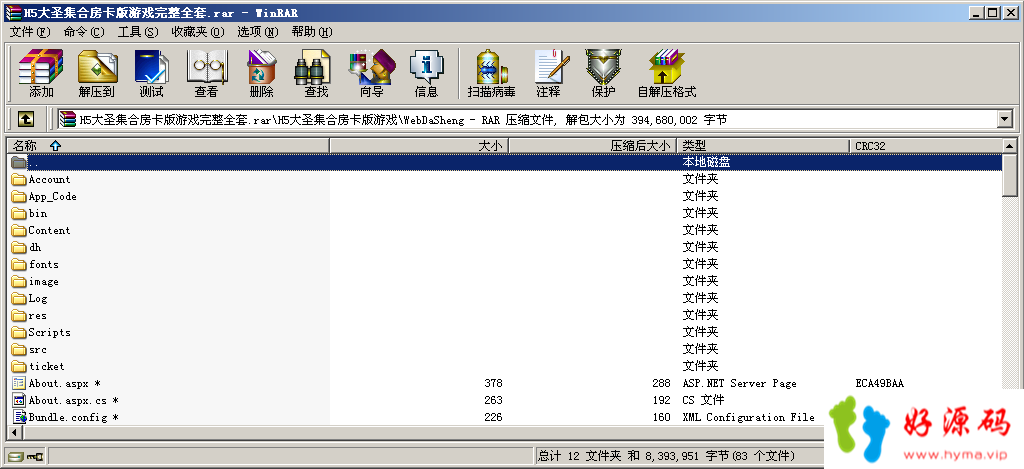This screenshot has width=1024, height=469.
Task: Click the vertical scrollbar up arrow
Action: (1010, 146)
